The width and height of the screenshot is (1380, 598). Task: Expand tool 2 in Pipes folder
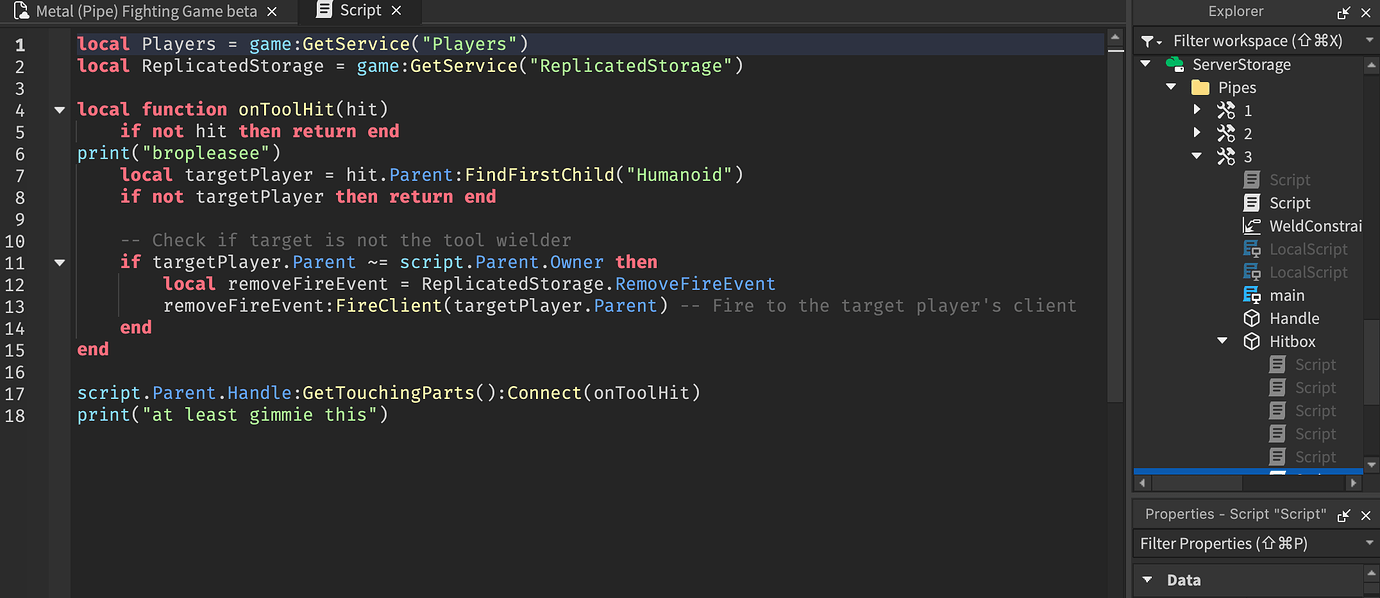(1197, 133)
